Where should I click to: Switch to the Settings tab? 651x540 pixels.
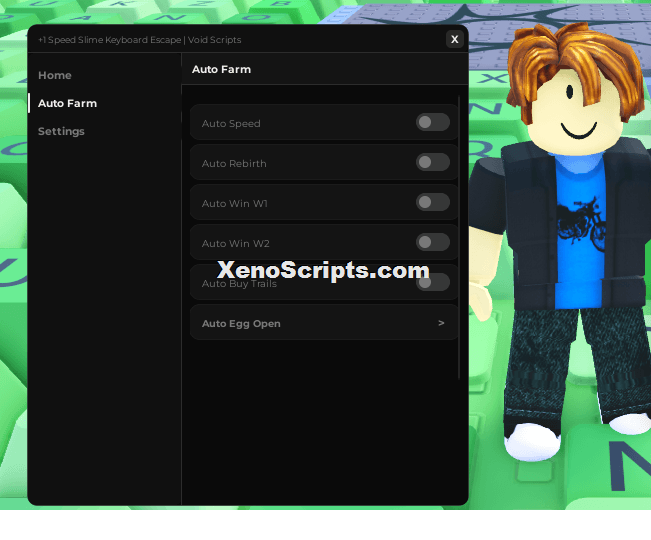click(x=61, y=131)
